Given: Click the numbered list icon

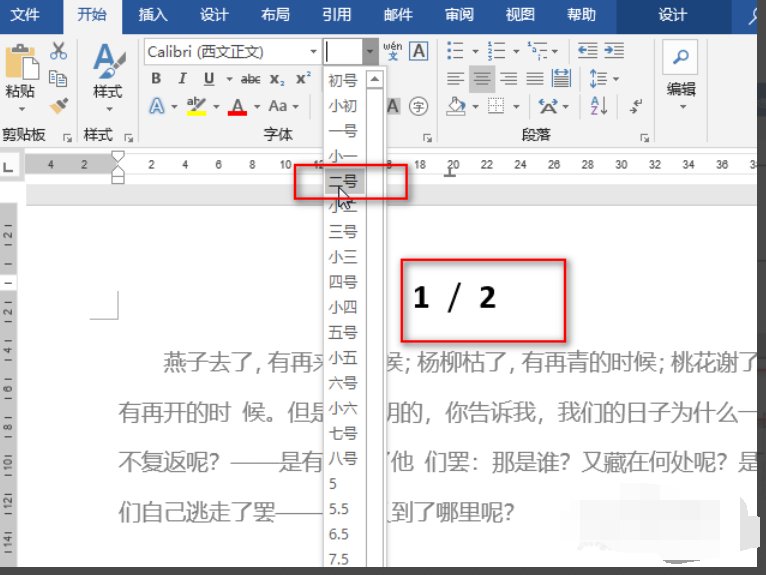Looking at the screenshot, I should [496, 51].
